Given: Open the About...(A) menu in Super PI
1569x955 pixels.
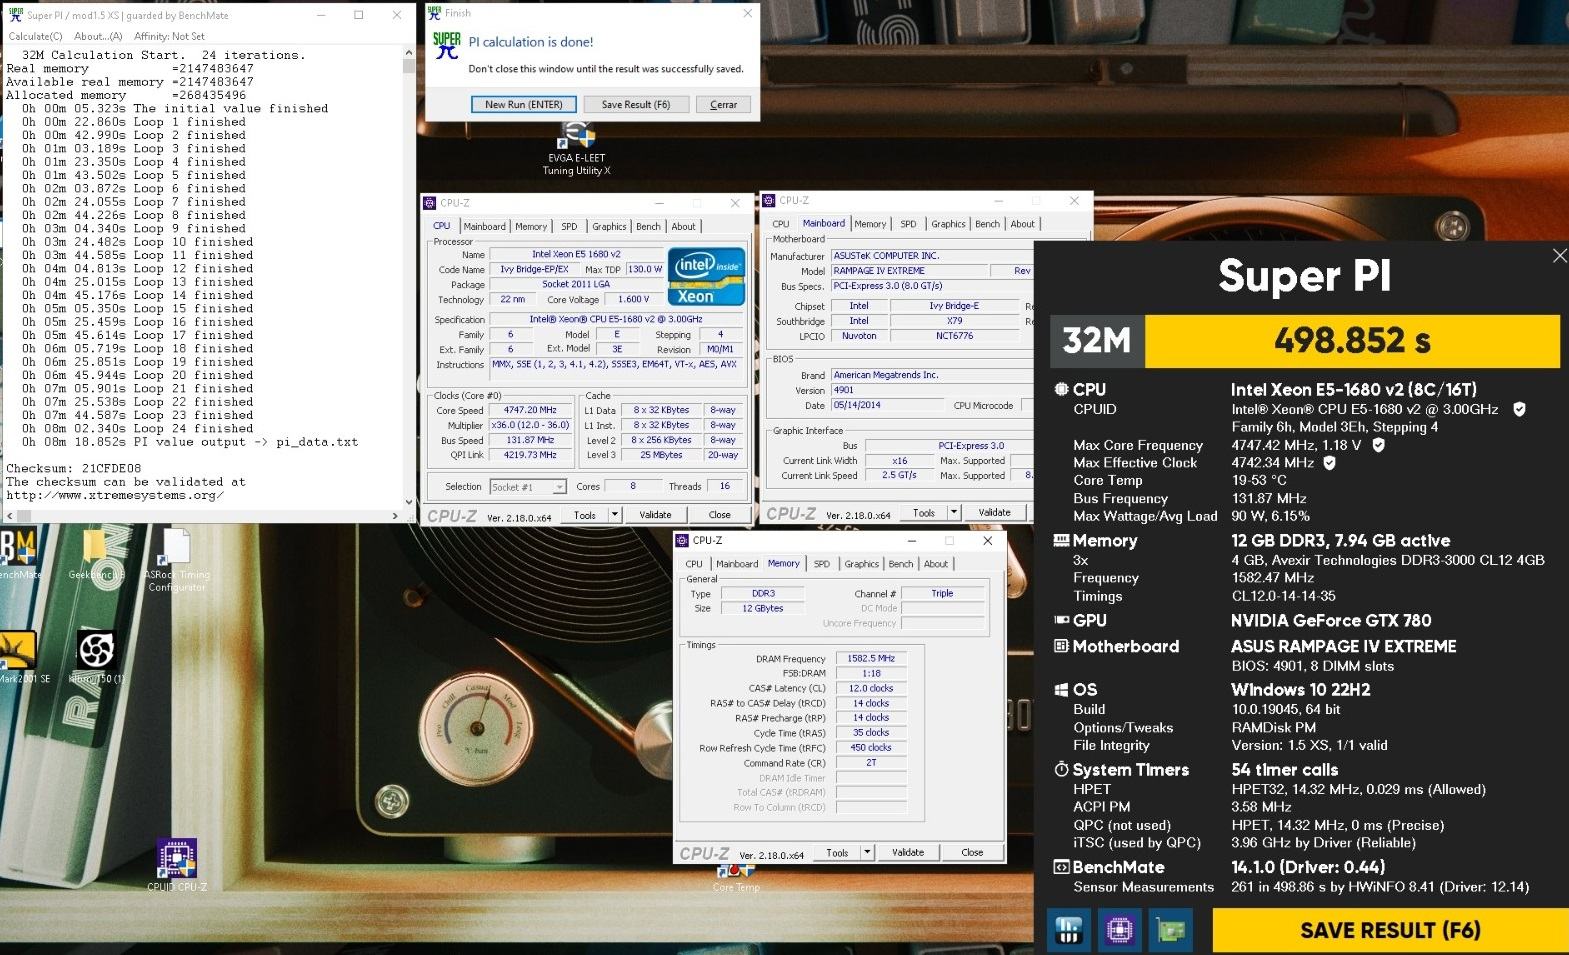Looking at the screenshot, I should [x=98, y=36].
